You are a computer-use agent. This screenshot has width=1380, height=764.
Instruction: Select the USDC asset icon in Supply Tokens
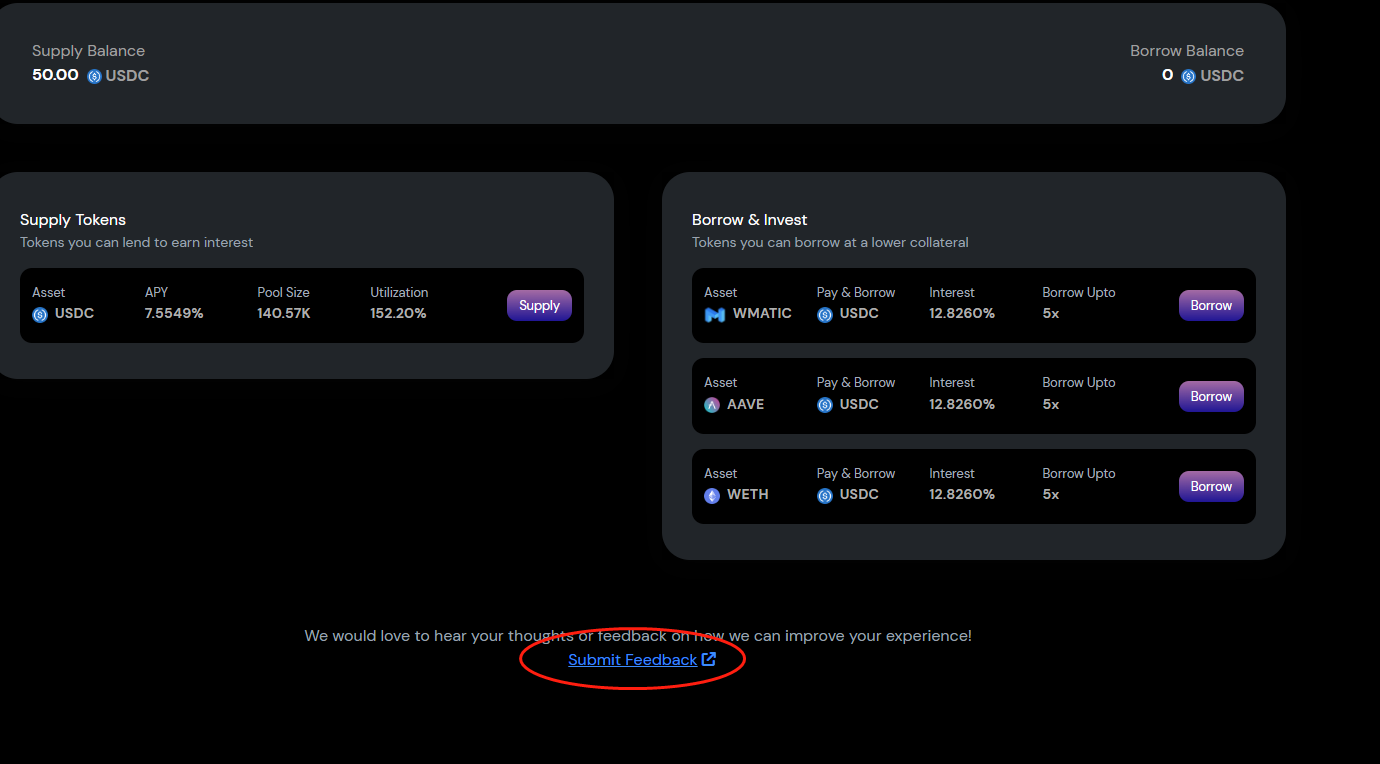[40, 314]
